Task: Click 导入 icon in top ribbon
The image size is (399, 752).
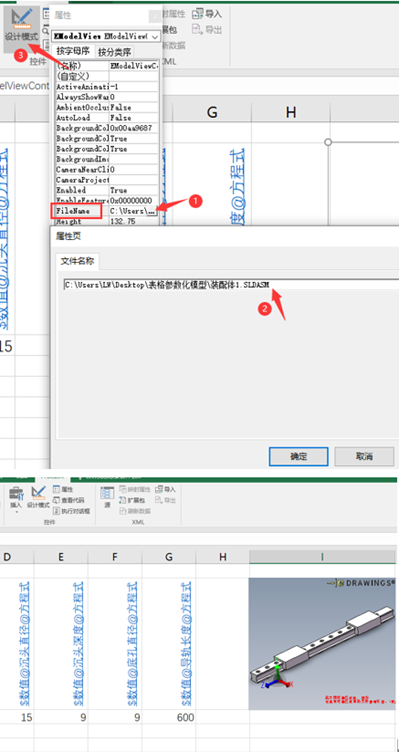Action: pos(207,14)
